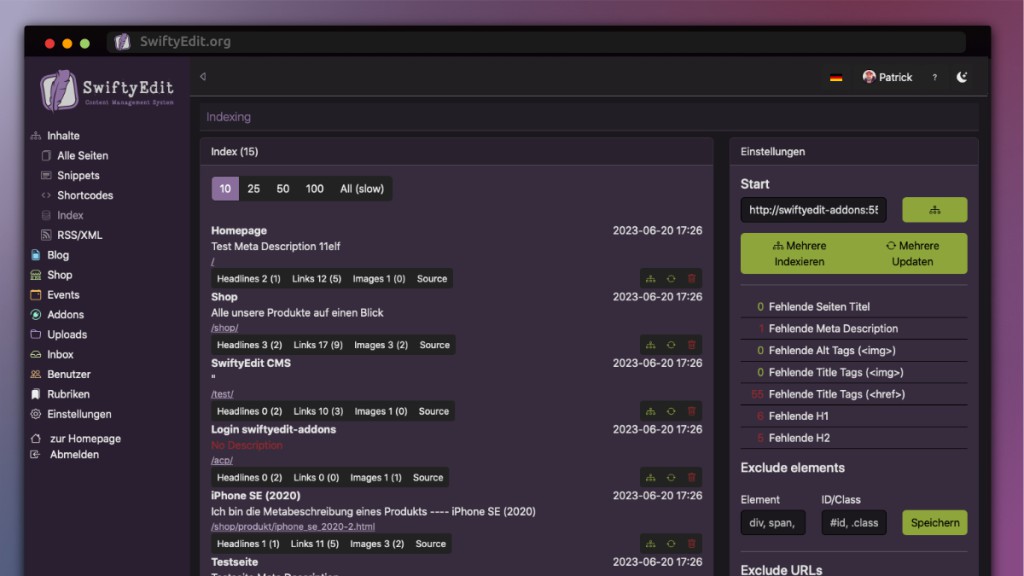
Task: Click the sitemap index icon in Homepage row
Action: tap(650, 279)
